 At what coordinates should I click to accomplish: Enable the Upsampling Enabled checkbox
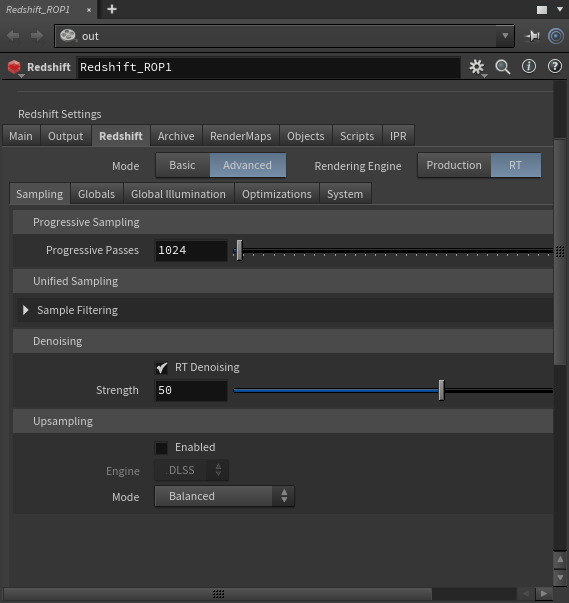(161, 448)
